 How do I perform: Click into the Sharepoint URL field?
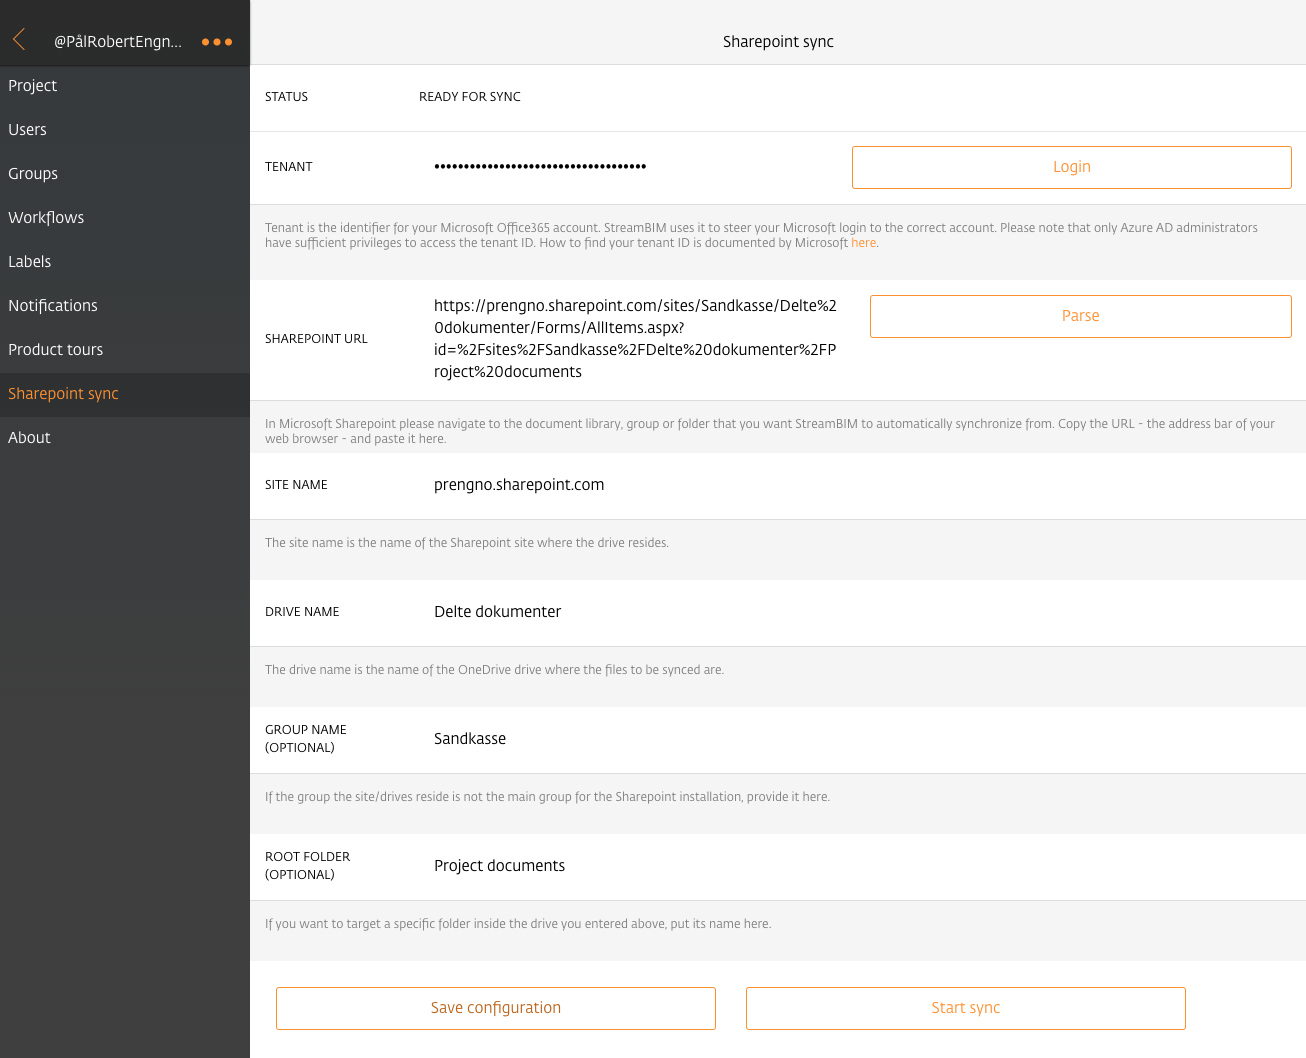point(636,339)
